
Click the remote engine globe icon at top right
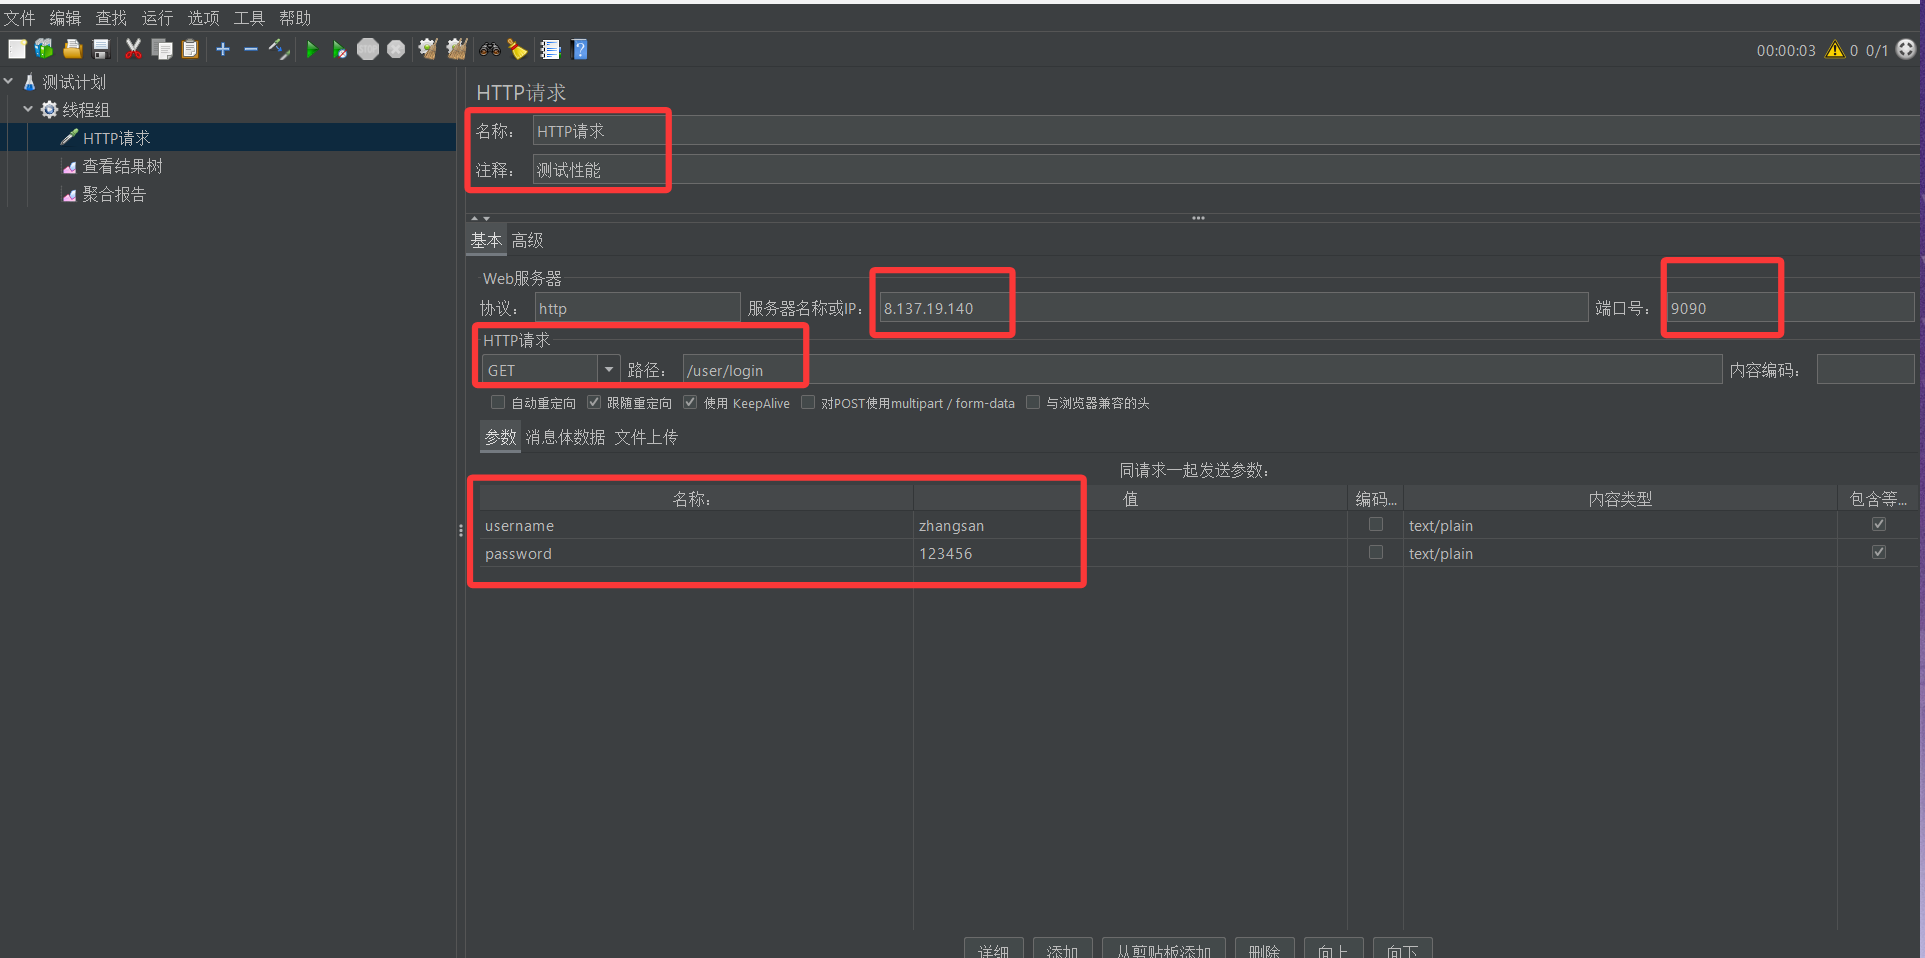click(1906, 48)
